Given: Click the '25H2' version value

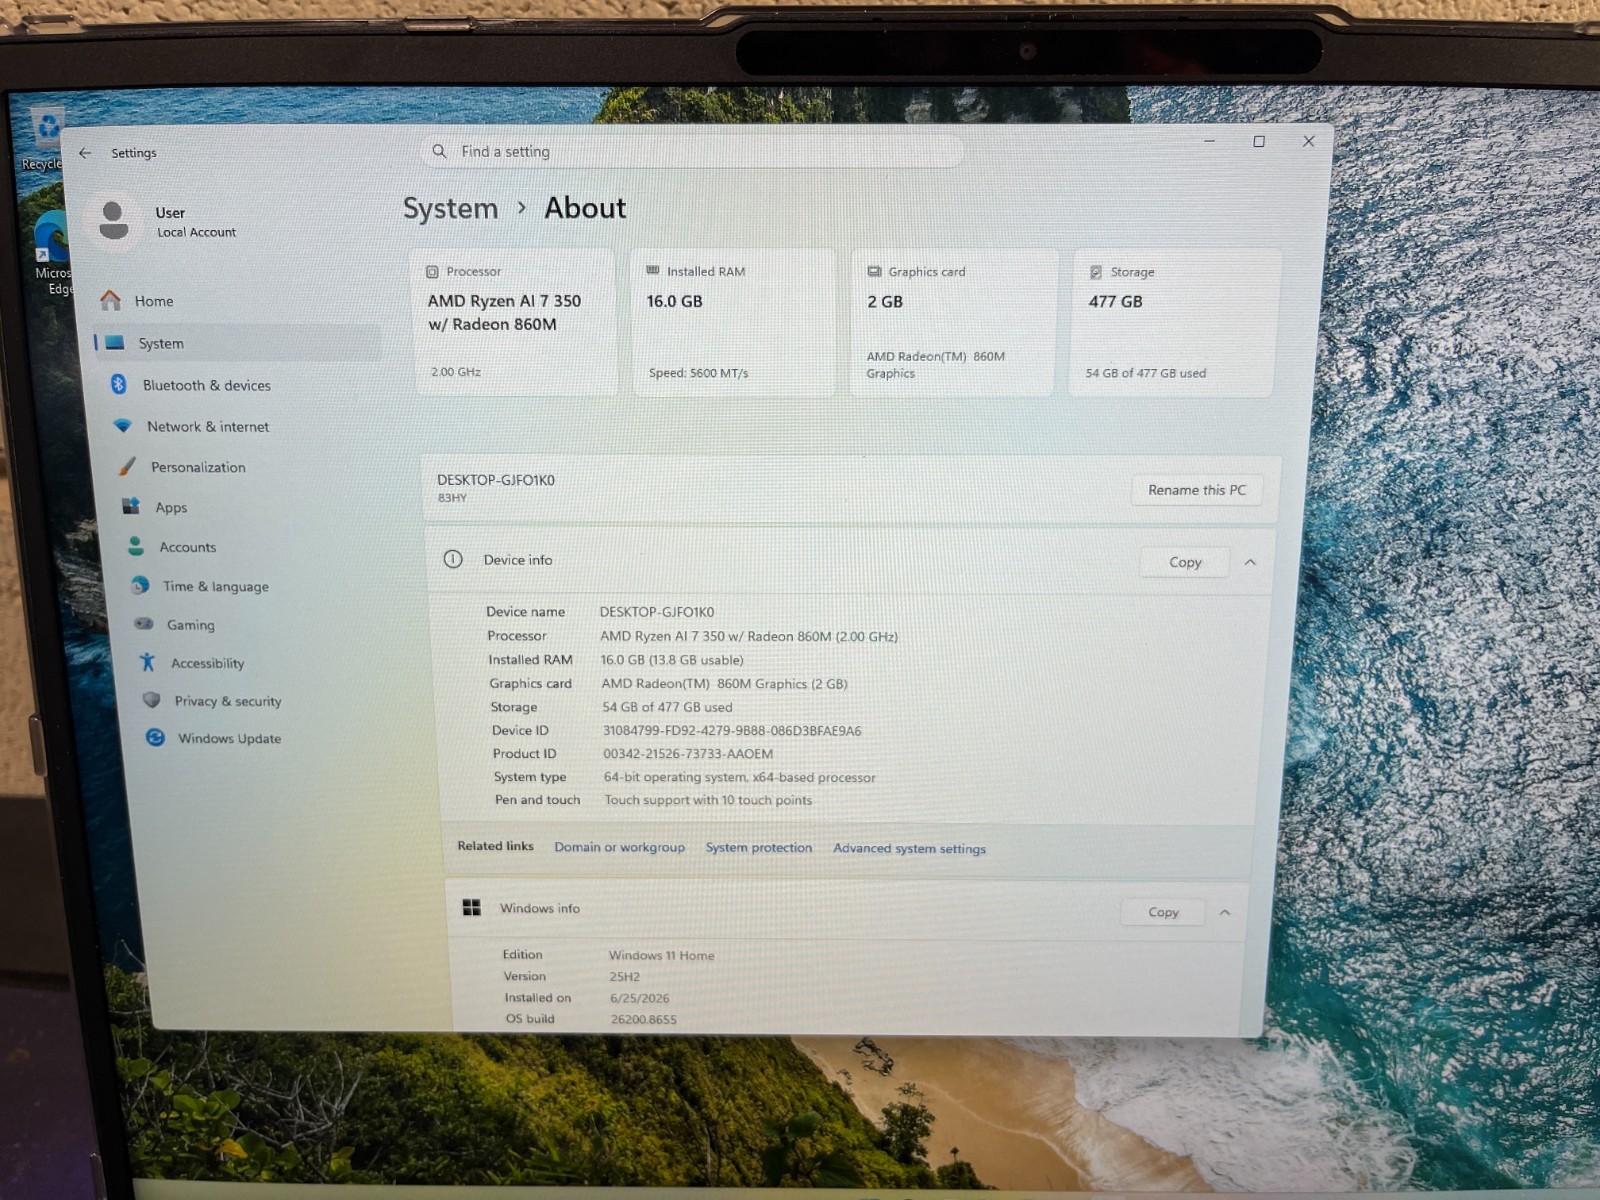Looking at the screenshot, I should (x=624, y=977).
